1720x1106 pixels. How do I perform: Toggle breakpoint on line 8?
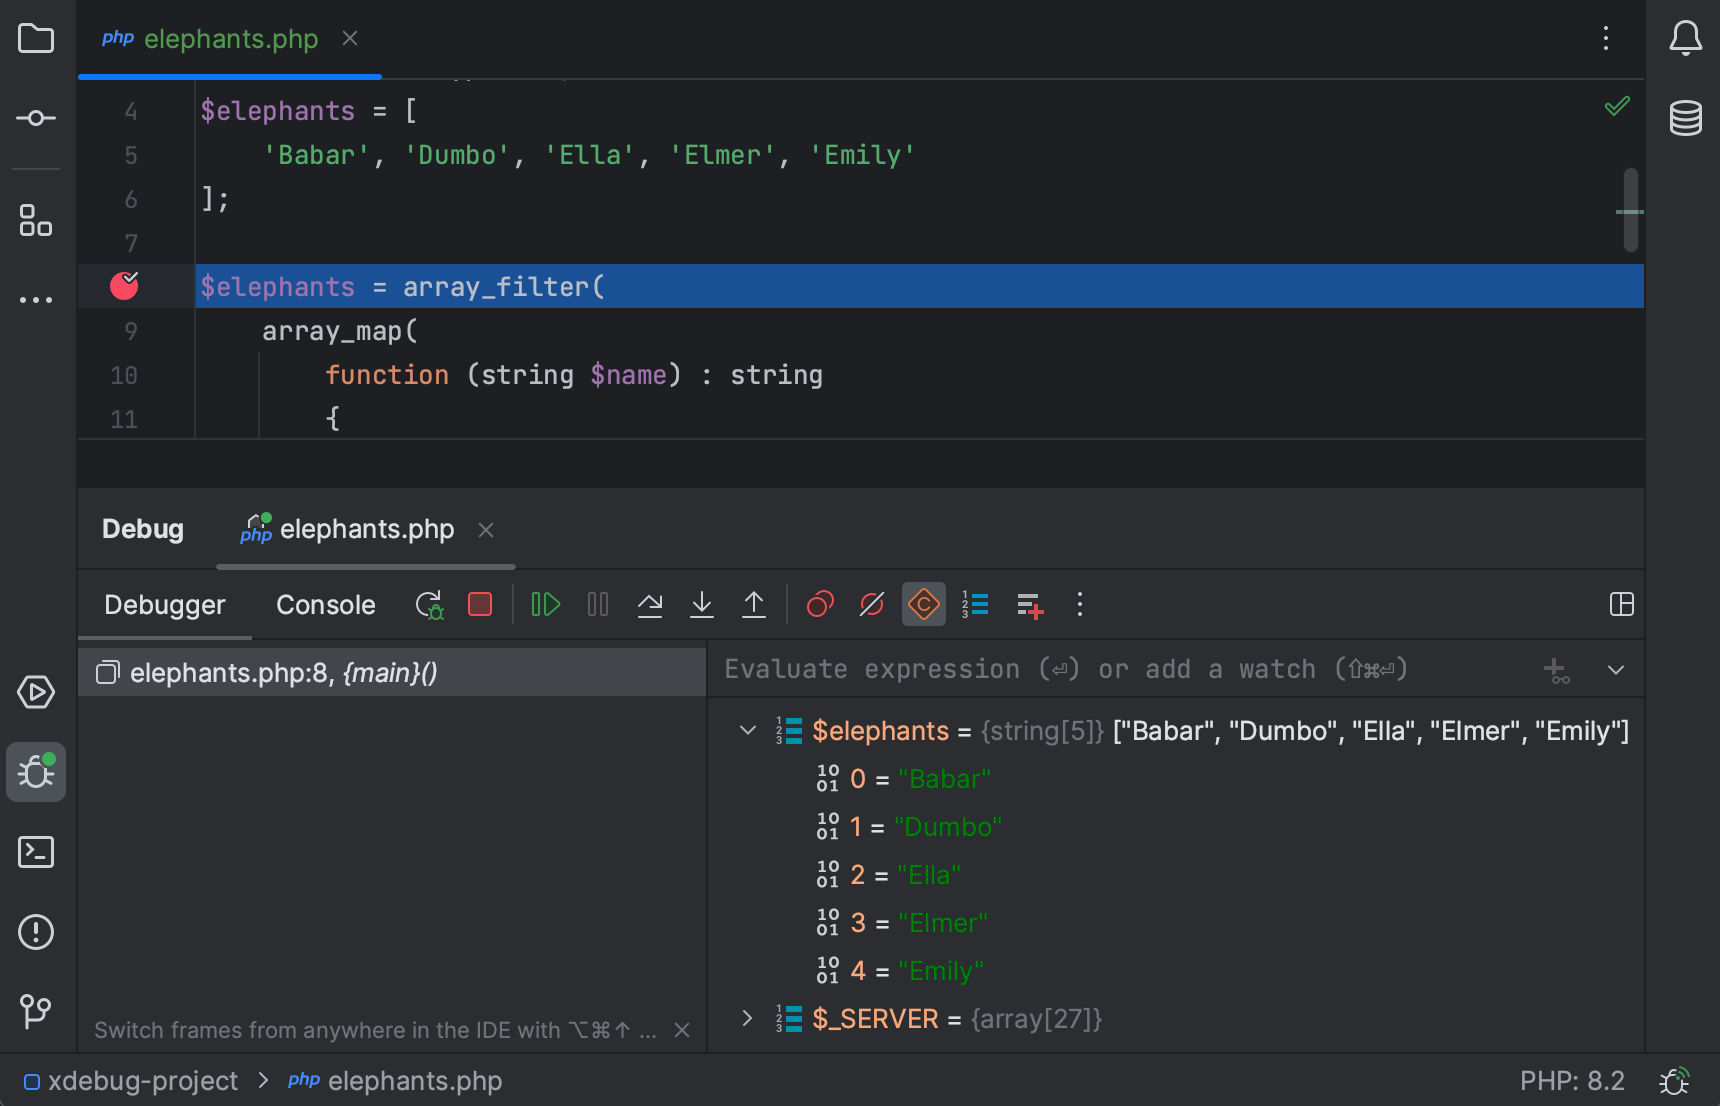pyautogui.click(x=124, y=287)
